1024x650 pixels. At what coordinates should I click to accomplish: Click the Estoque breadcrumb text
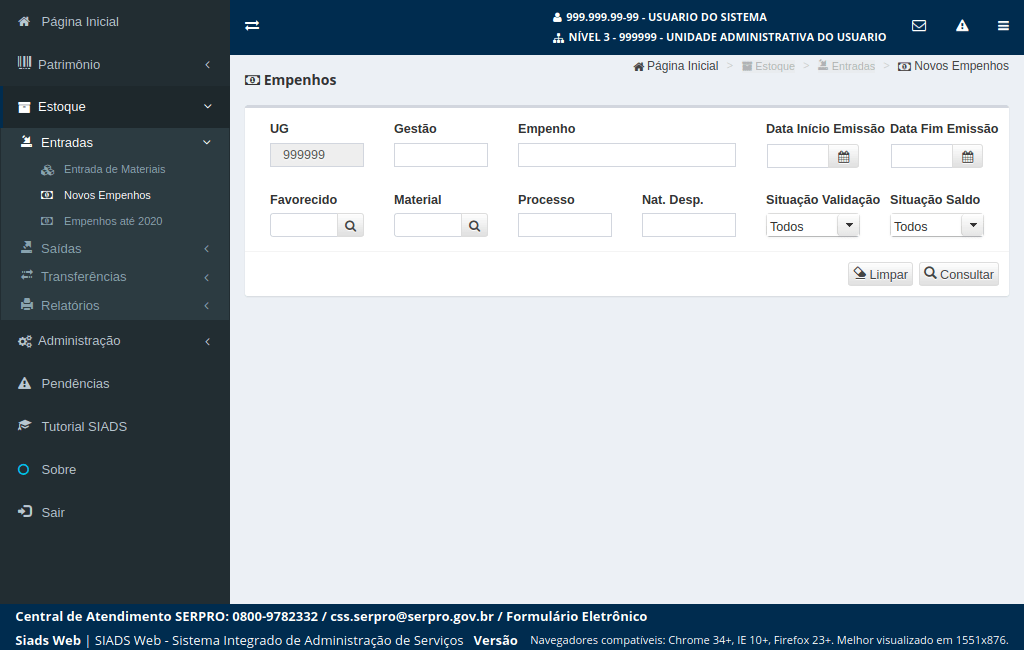click(x=775, y=67)
